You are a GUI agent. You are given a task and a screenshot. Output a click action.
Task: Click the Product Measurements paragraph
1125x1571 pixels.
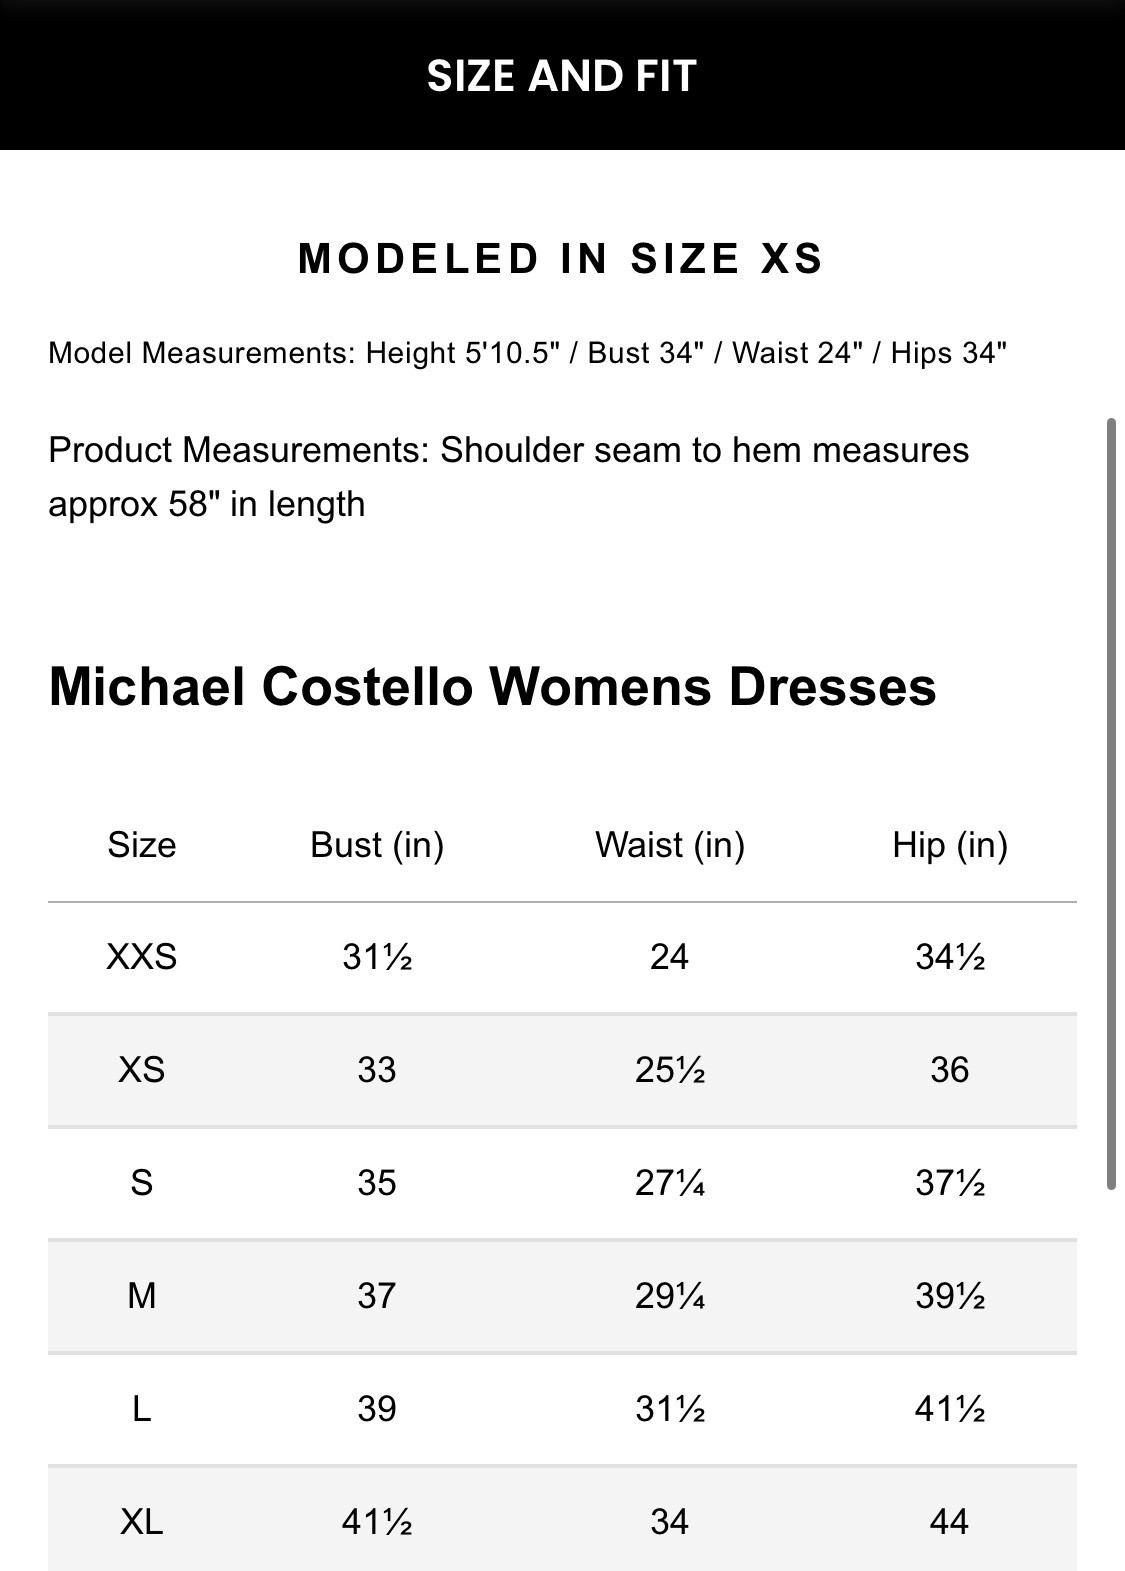point(508,477)
